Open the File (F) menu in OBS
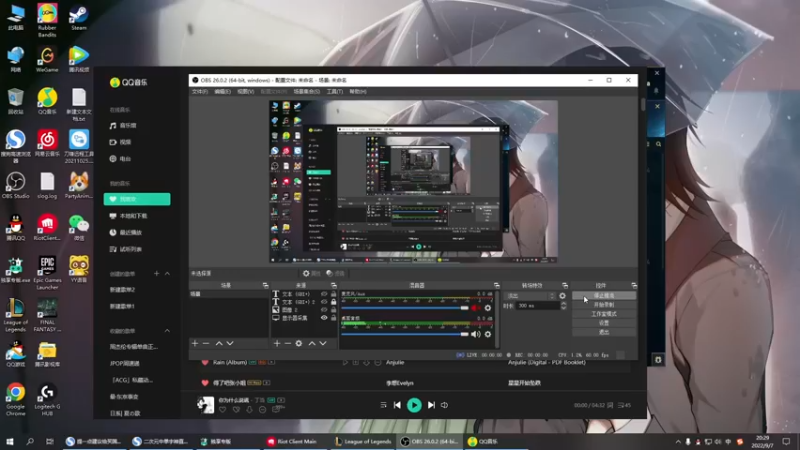The image size is (800, 450). (x=199, y=92)
